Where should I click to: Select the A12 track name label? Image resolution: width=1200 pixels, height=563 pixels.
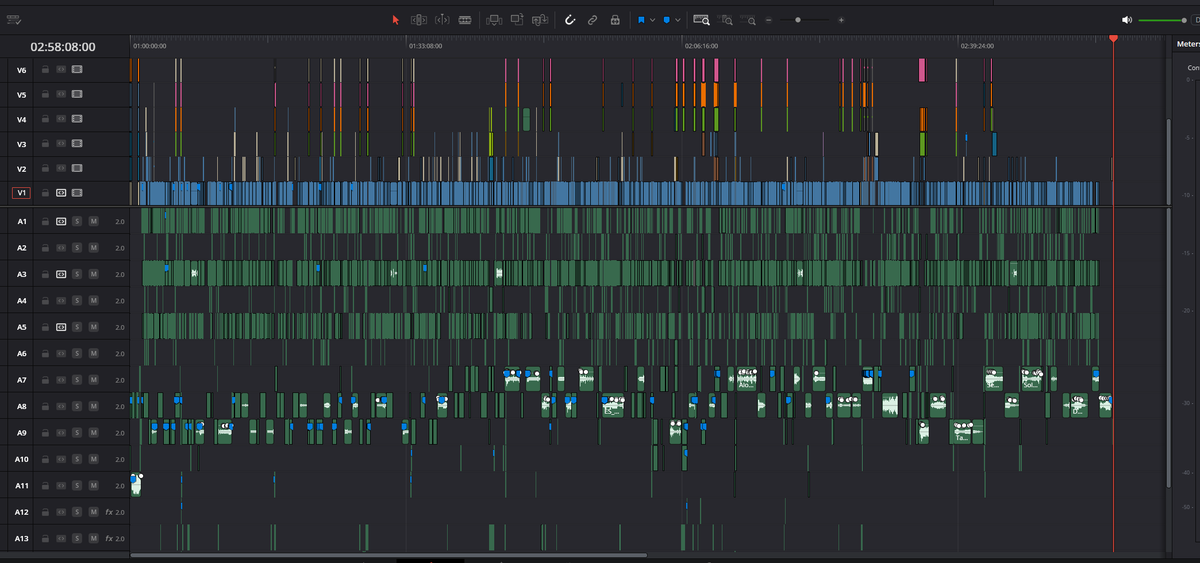[22, 512]
